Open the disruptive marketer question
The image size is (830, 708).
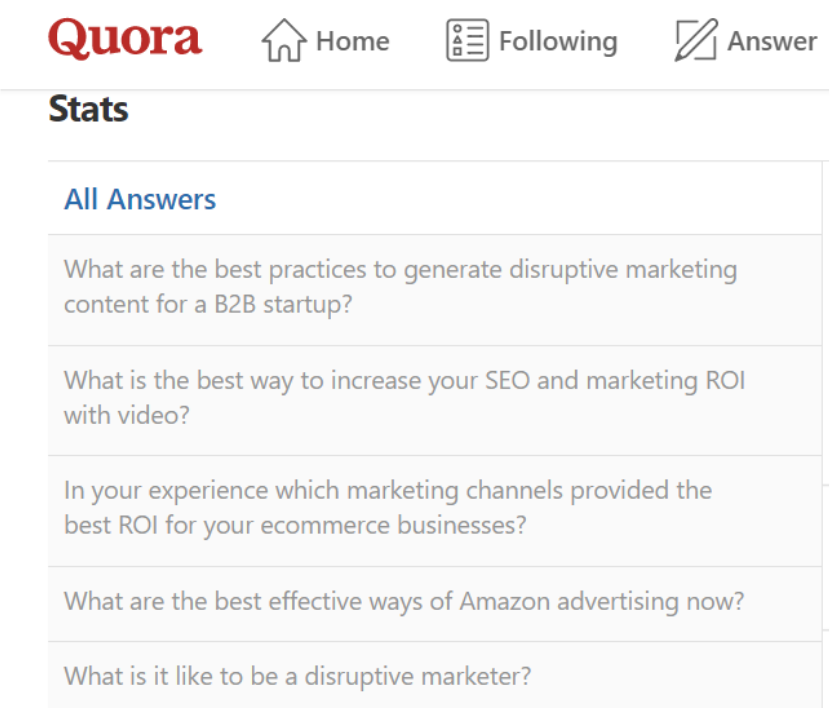click(x=435, y=675)
